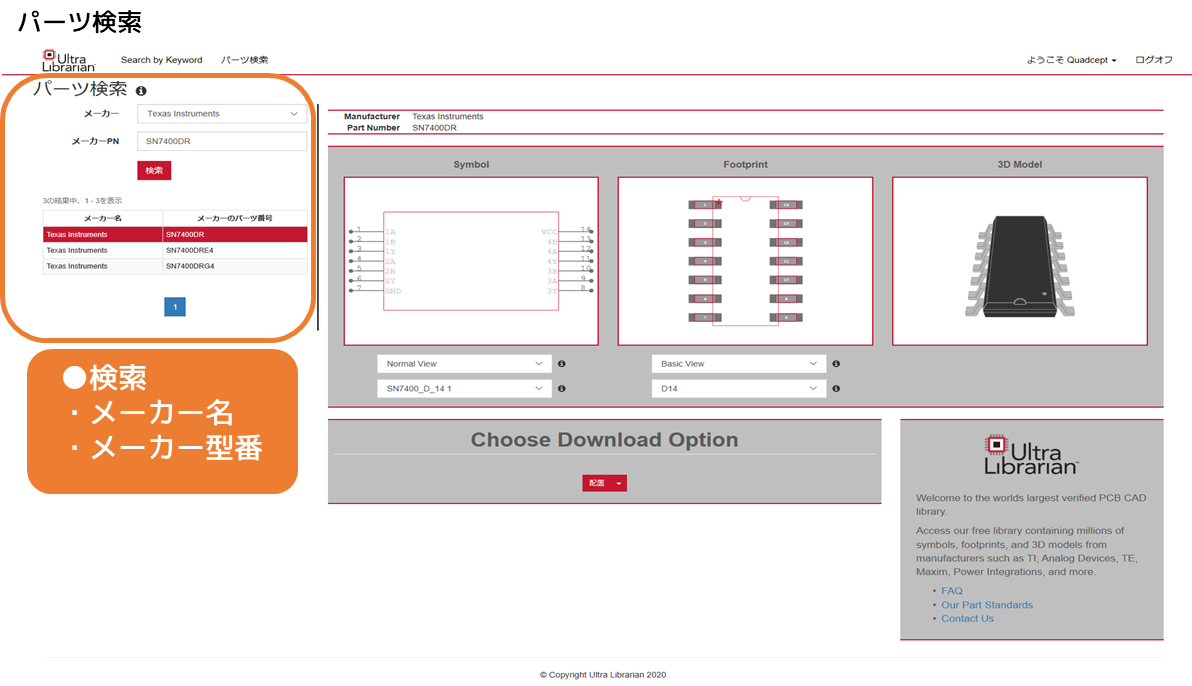Open the メーカー Texas Instruments dropdown
Image resolution: width=1192 pixels, height=686 pixels.
click(222, 113)
